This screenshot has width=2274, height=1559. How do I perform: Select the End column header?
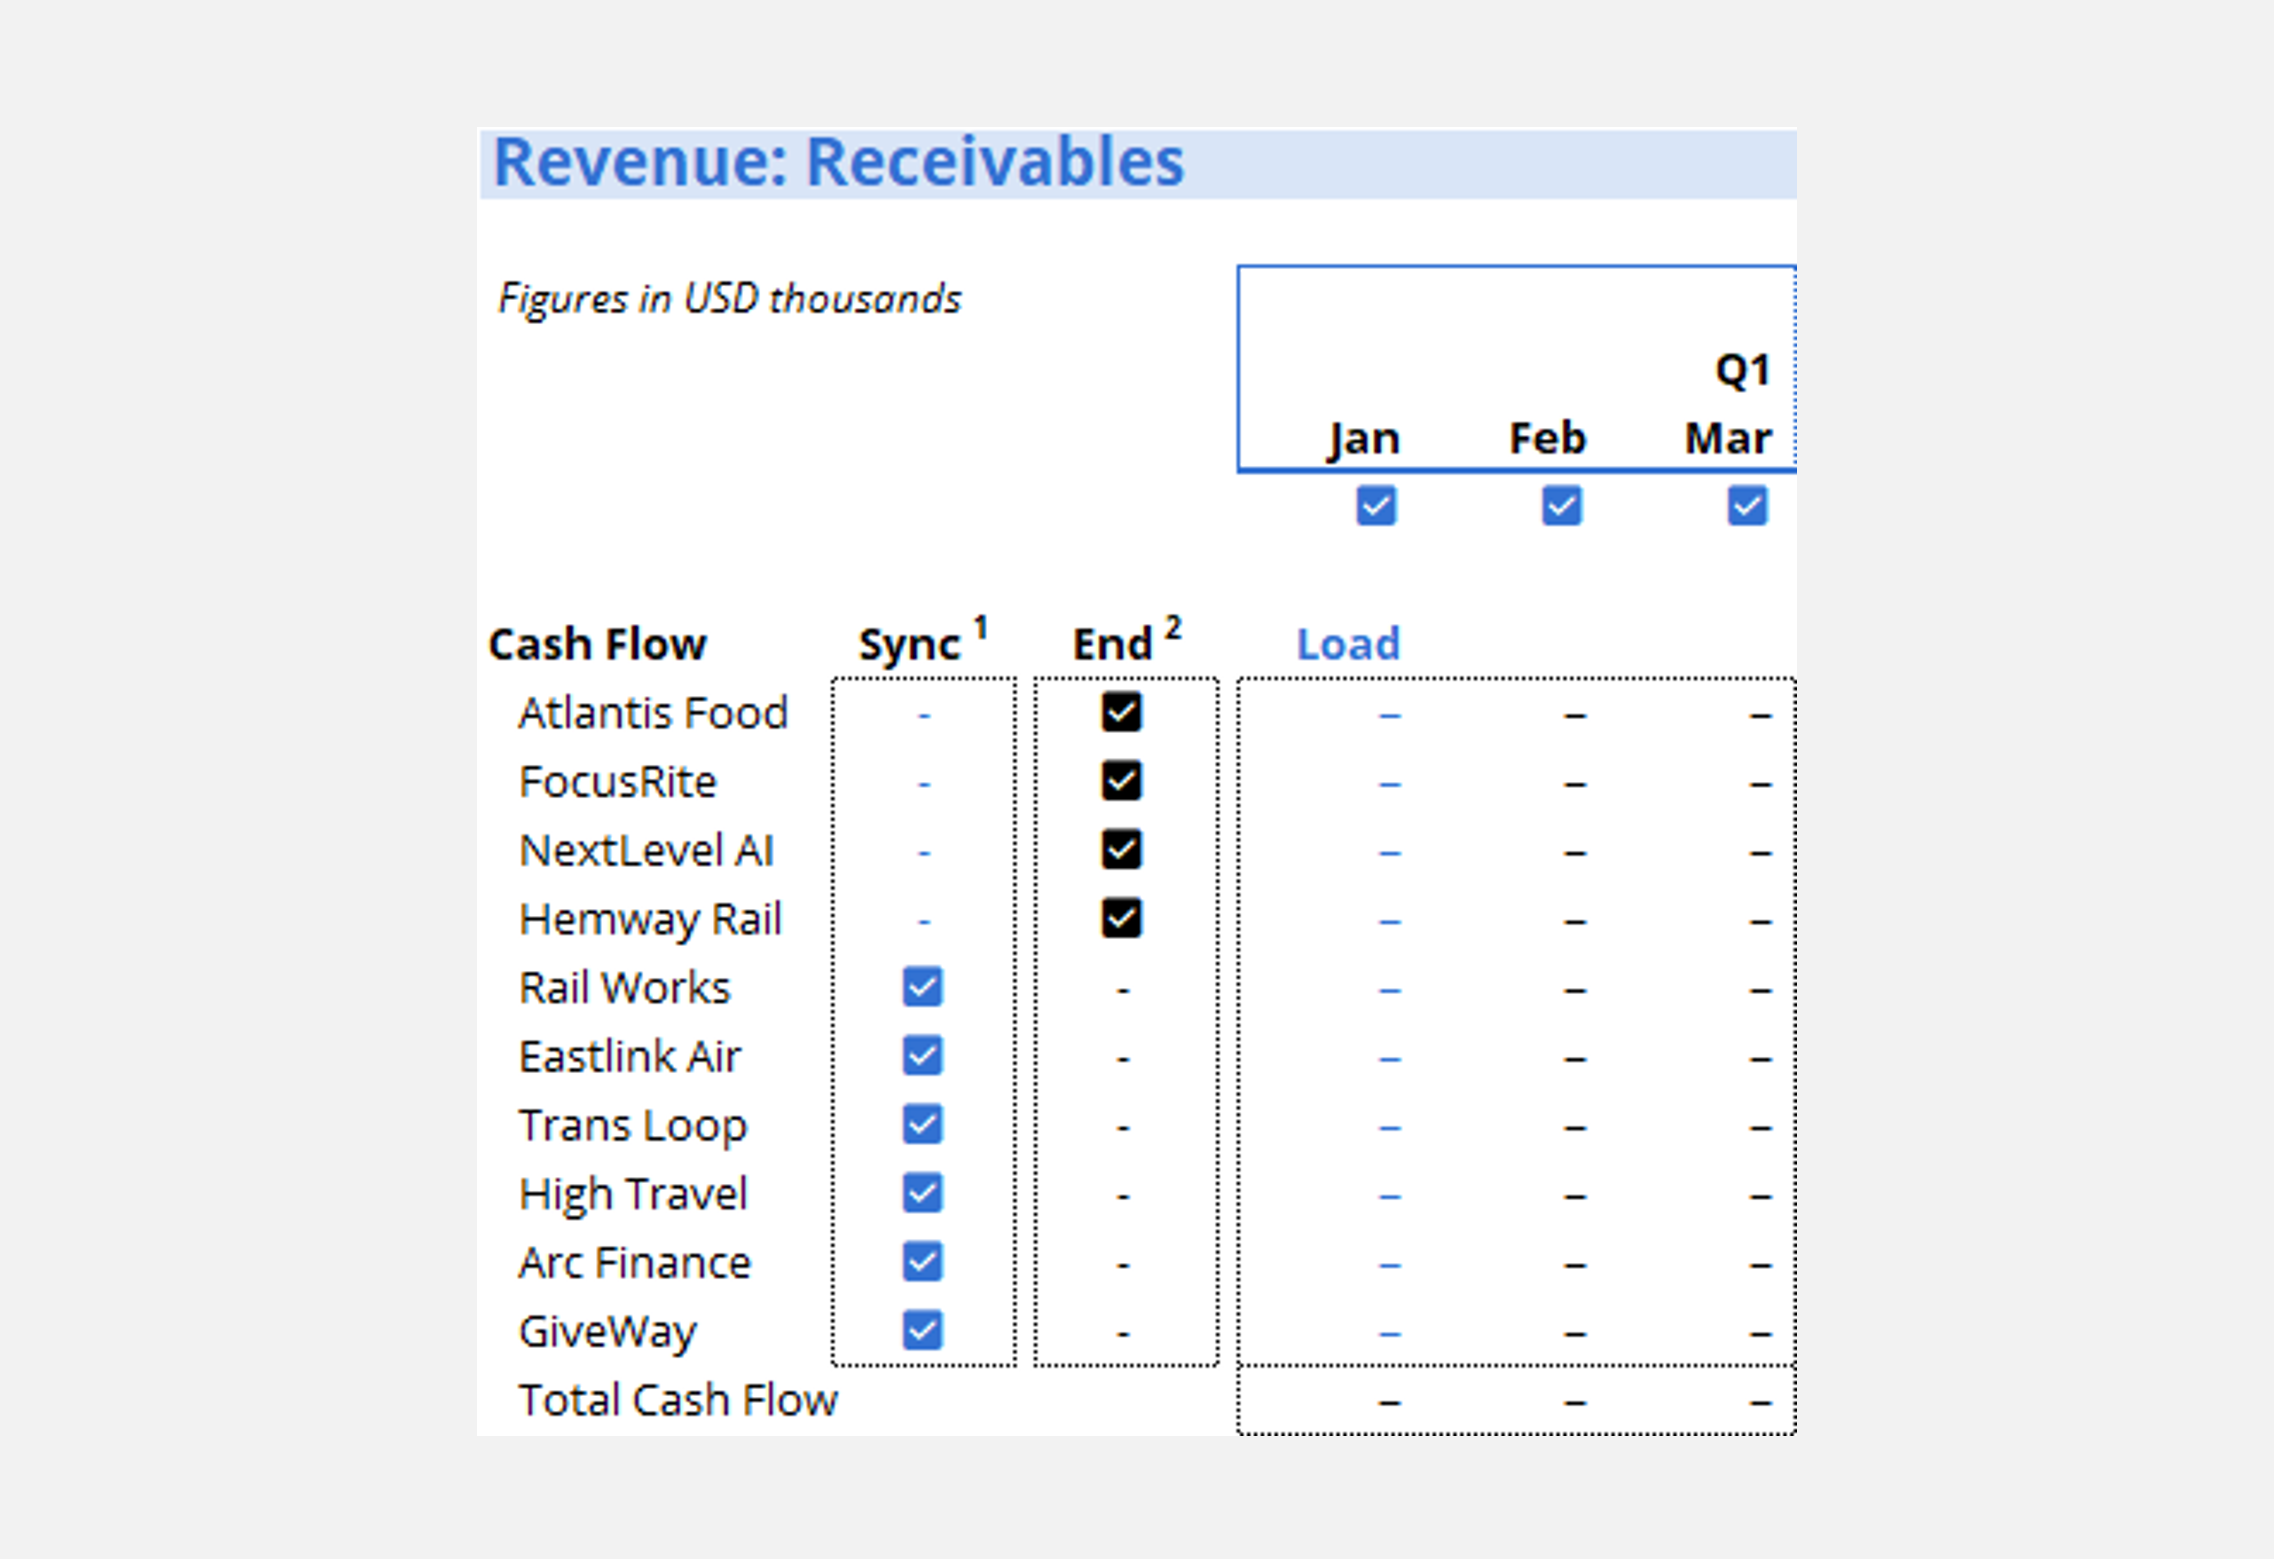point(1112,645)
